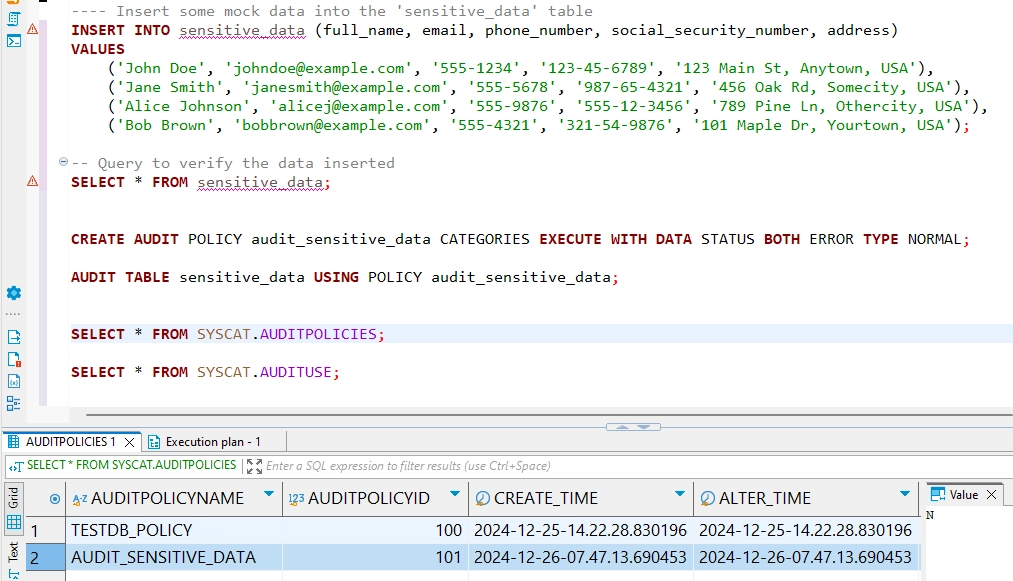Viewport: 1013px width, 581px height.
Task: Switch to the AUDITPOLICIES 1 results tab
Action: [70, 441]
